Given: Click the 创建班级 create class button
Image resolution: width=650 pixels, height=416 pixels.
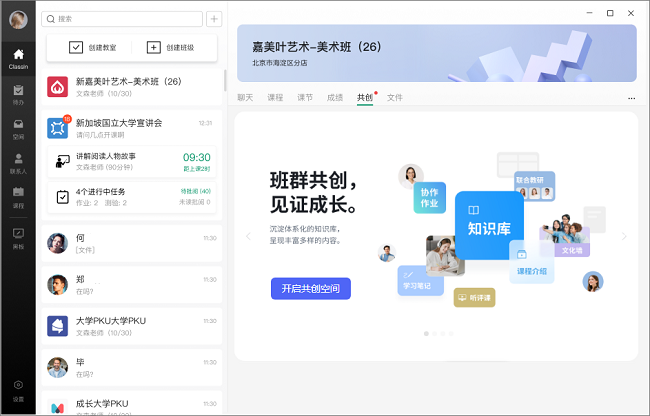Looking at the screenshot, I should tap(168, 47).
